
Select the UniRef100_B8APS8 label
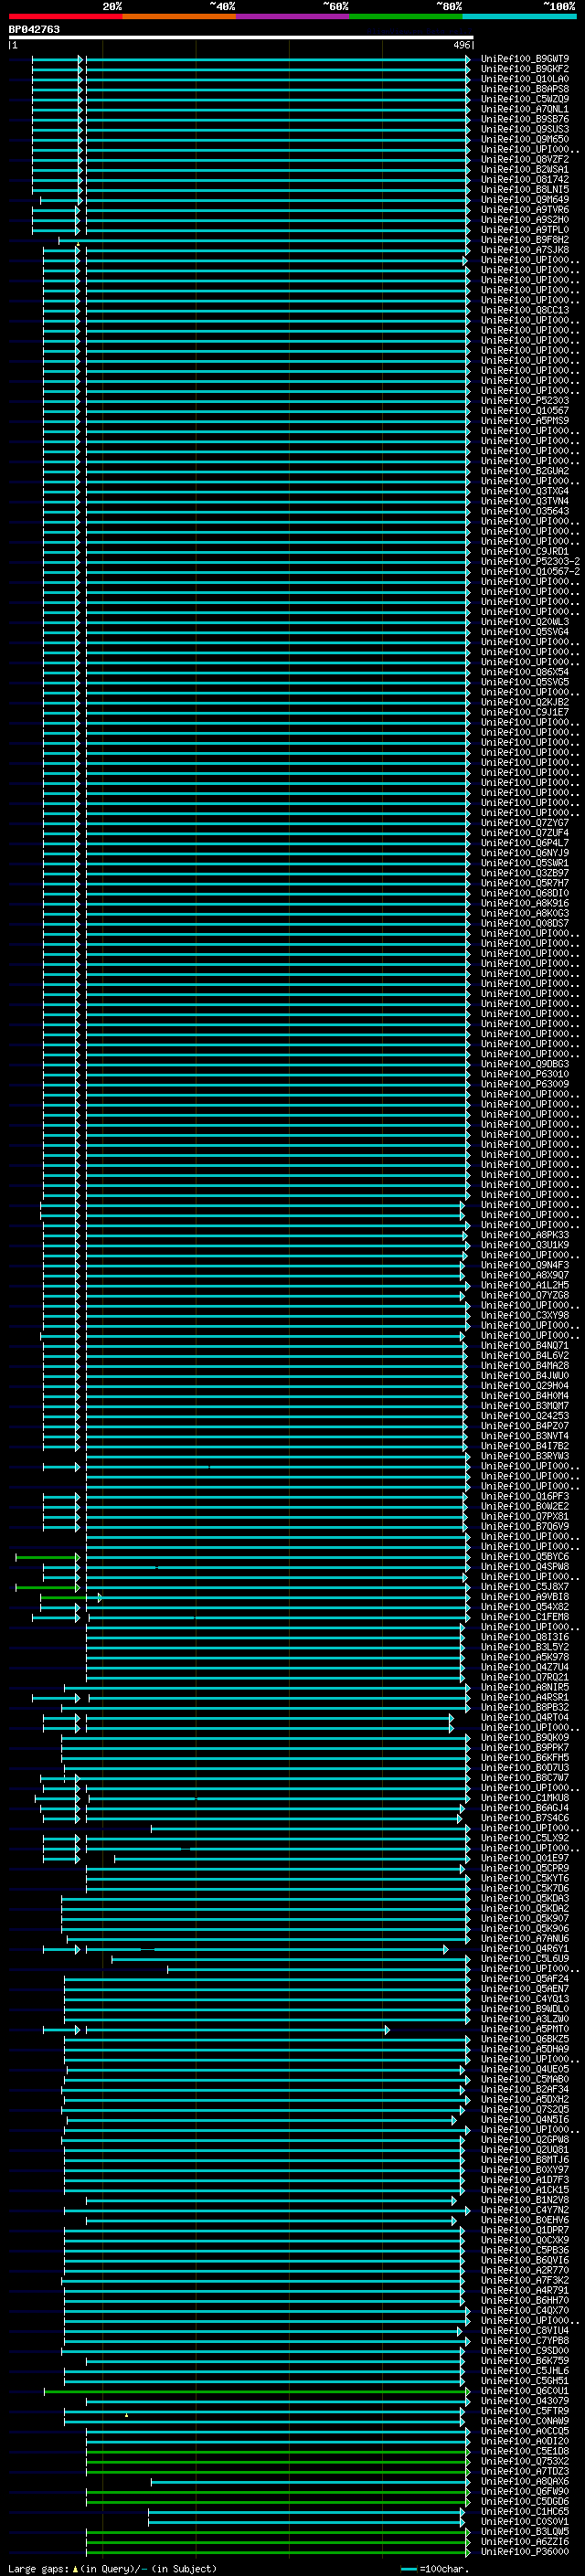(524, 89)
